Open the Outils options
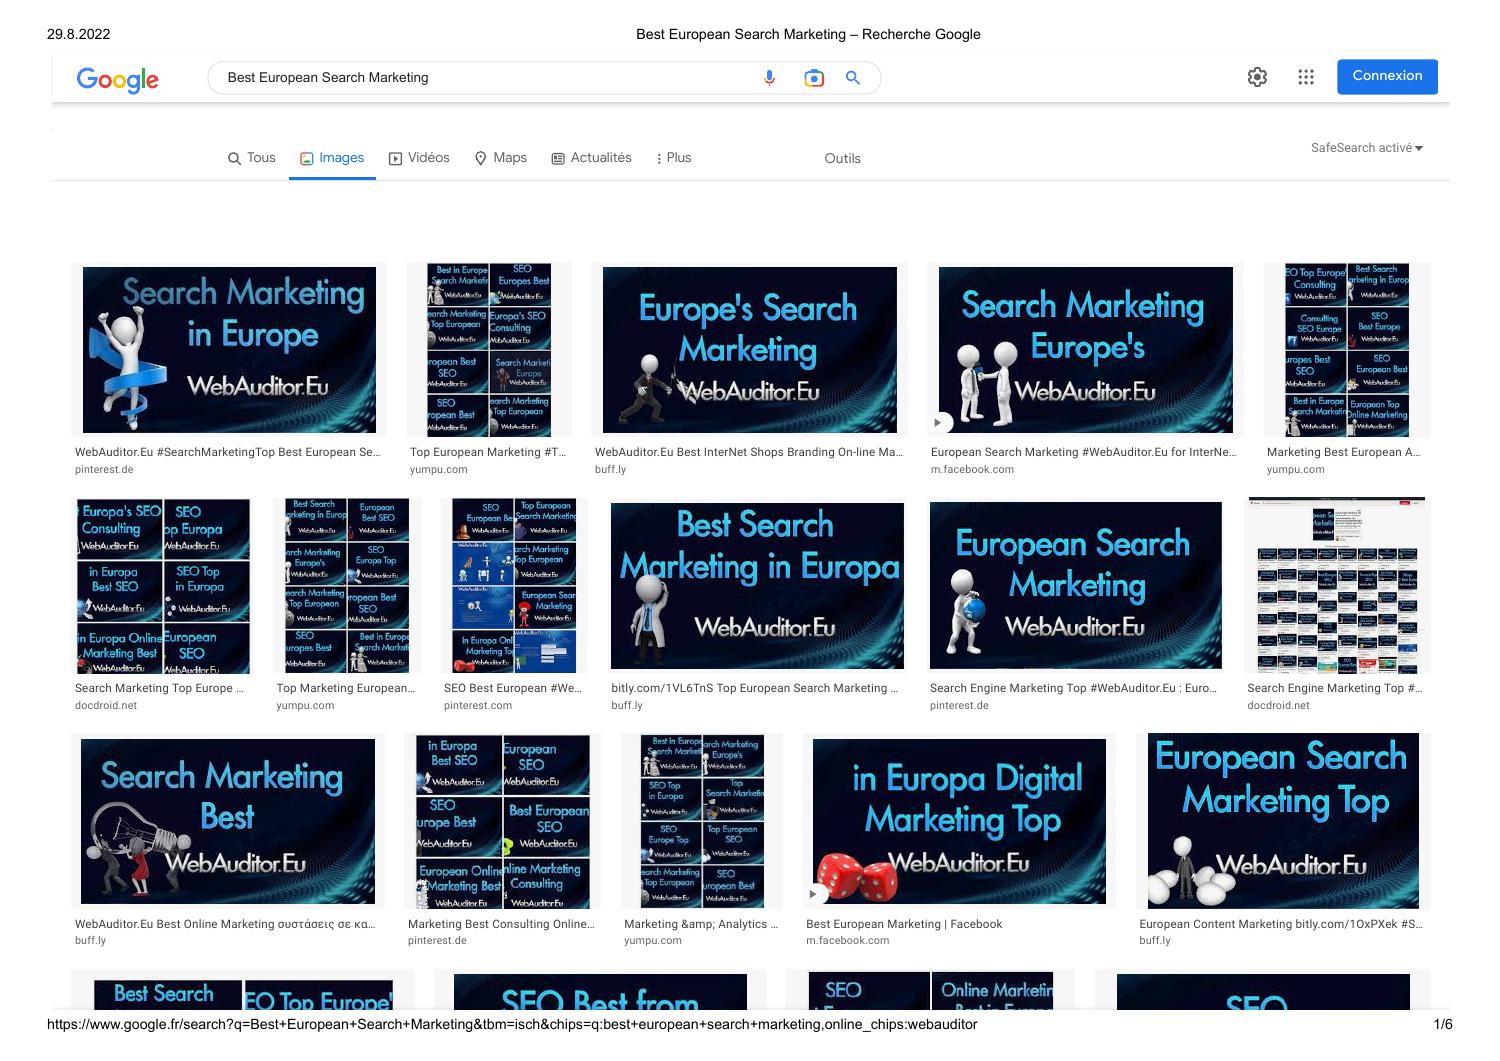 pos(841,158)
